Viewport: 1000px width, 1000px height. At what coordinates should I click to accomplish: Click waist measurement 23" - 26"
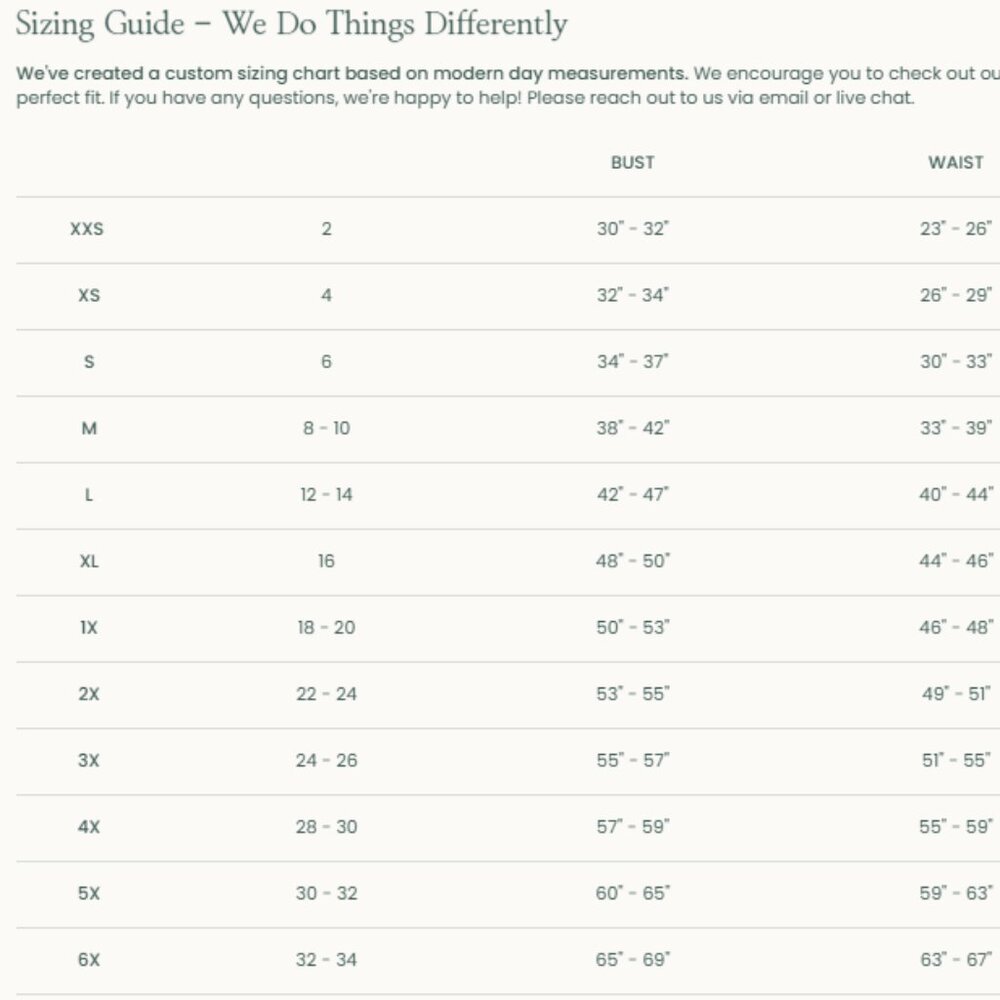tap(955, 229)
